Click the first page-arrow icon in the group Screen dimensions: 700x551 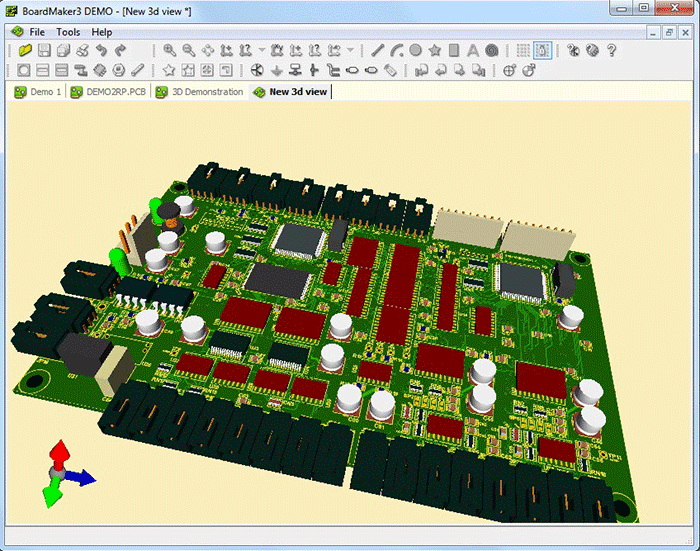click(x=421, y=70)
